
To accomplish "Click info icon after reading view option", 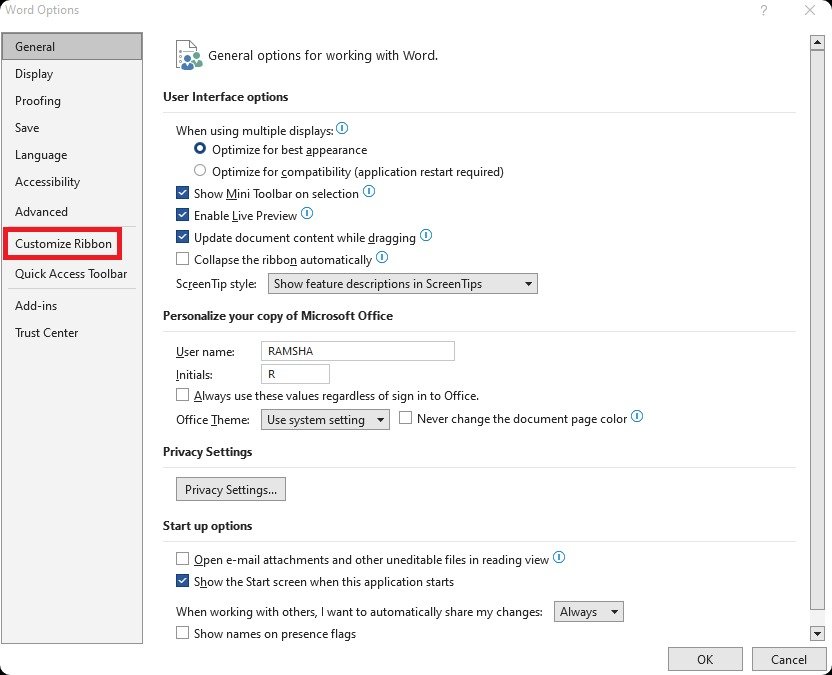I will coord(559,557).
